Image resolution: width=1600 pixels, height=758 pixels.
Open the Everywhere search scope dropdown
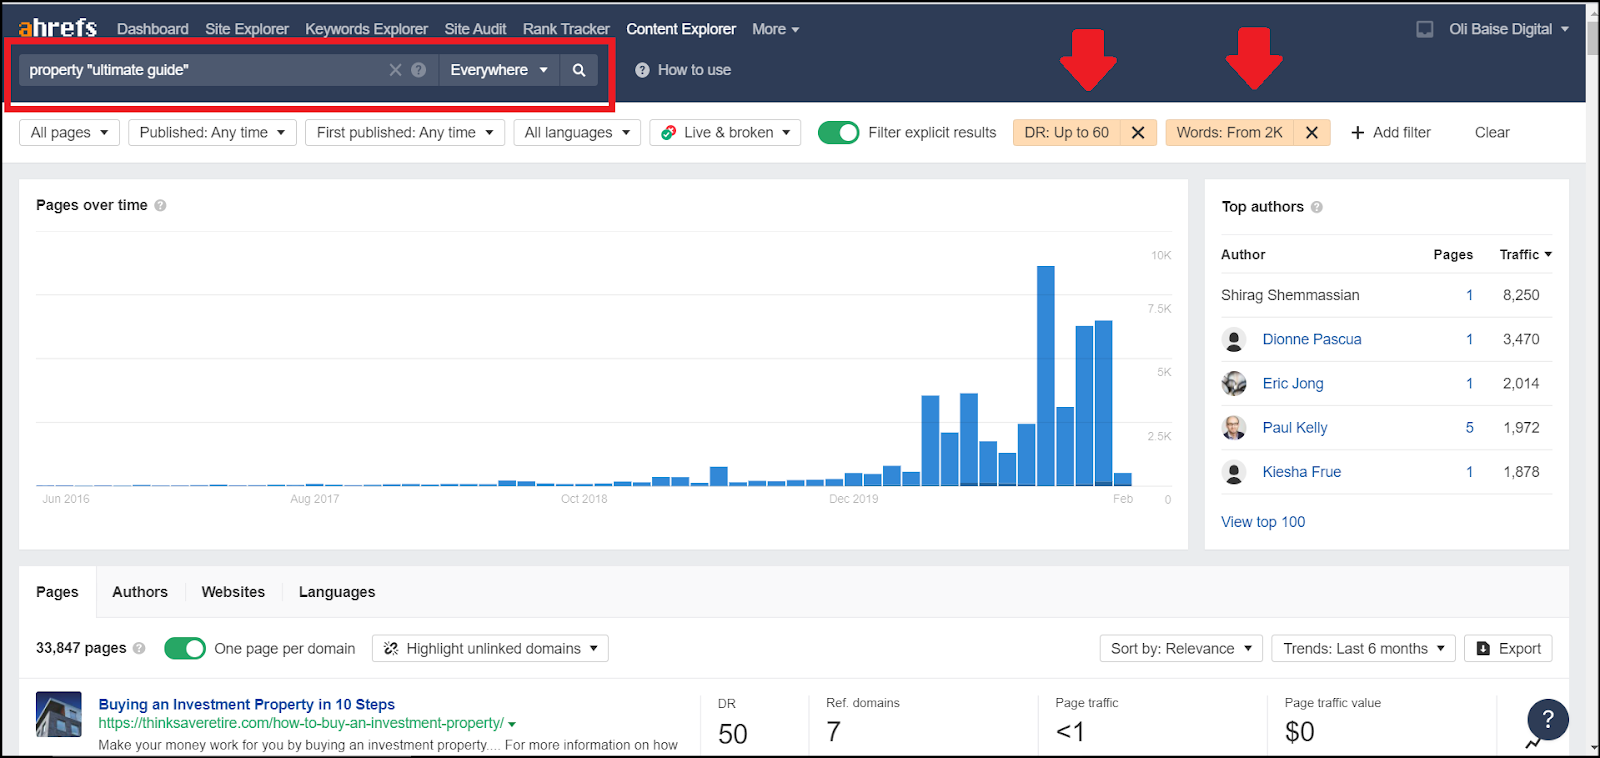[499, 70]
